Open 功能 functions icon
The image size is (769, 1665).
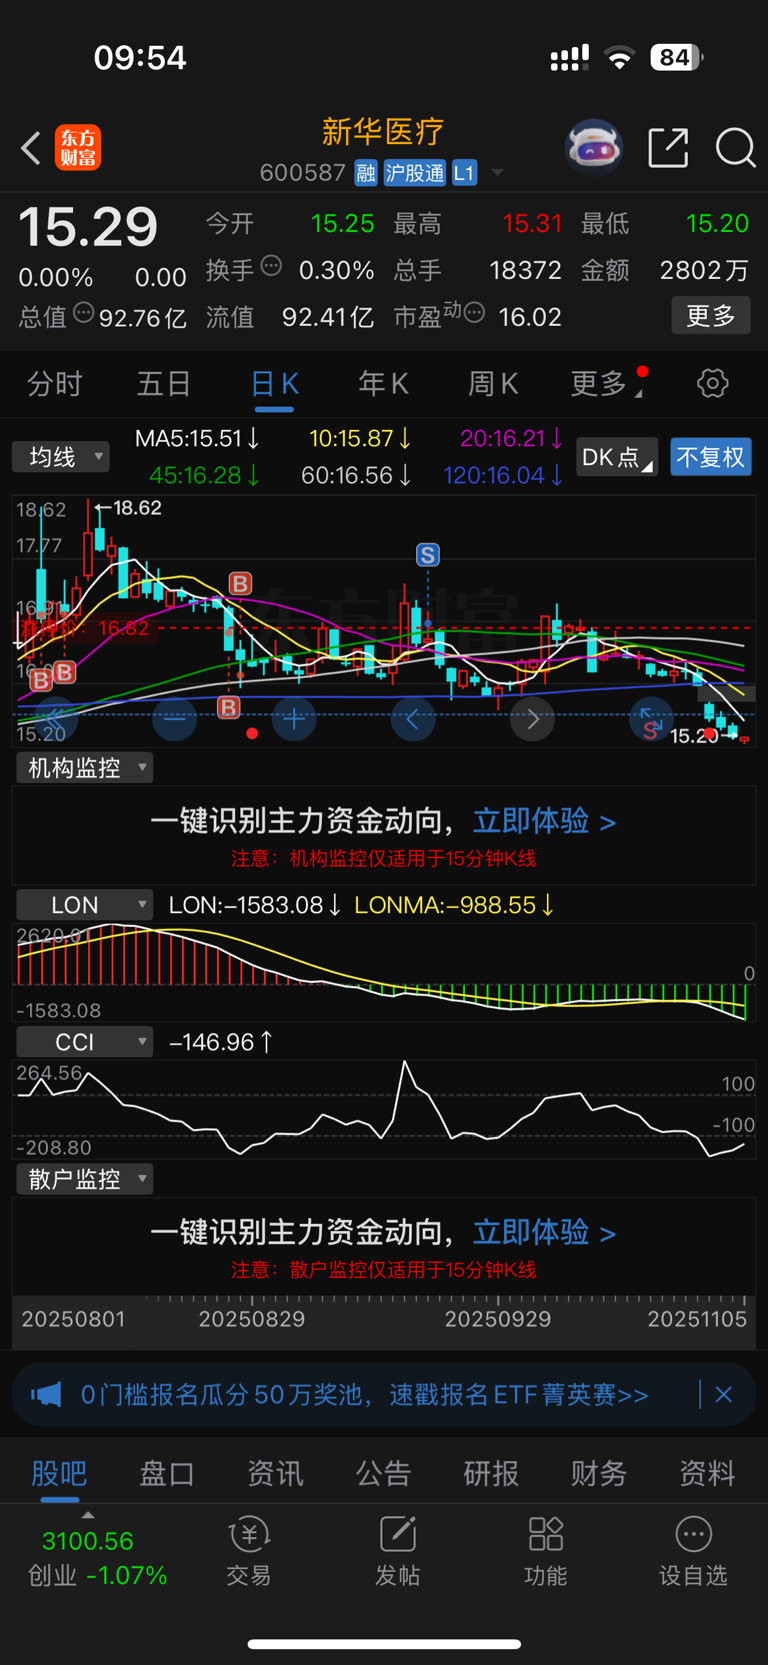545,1551
